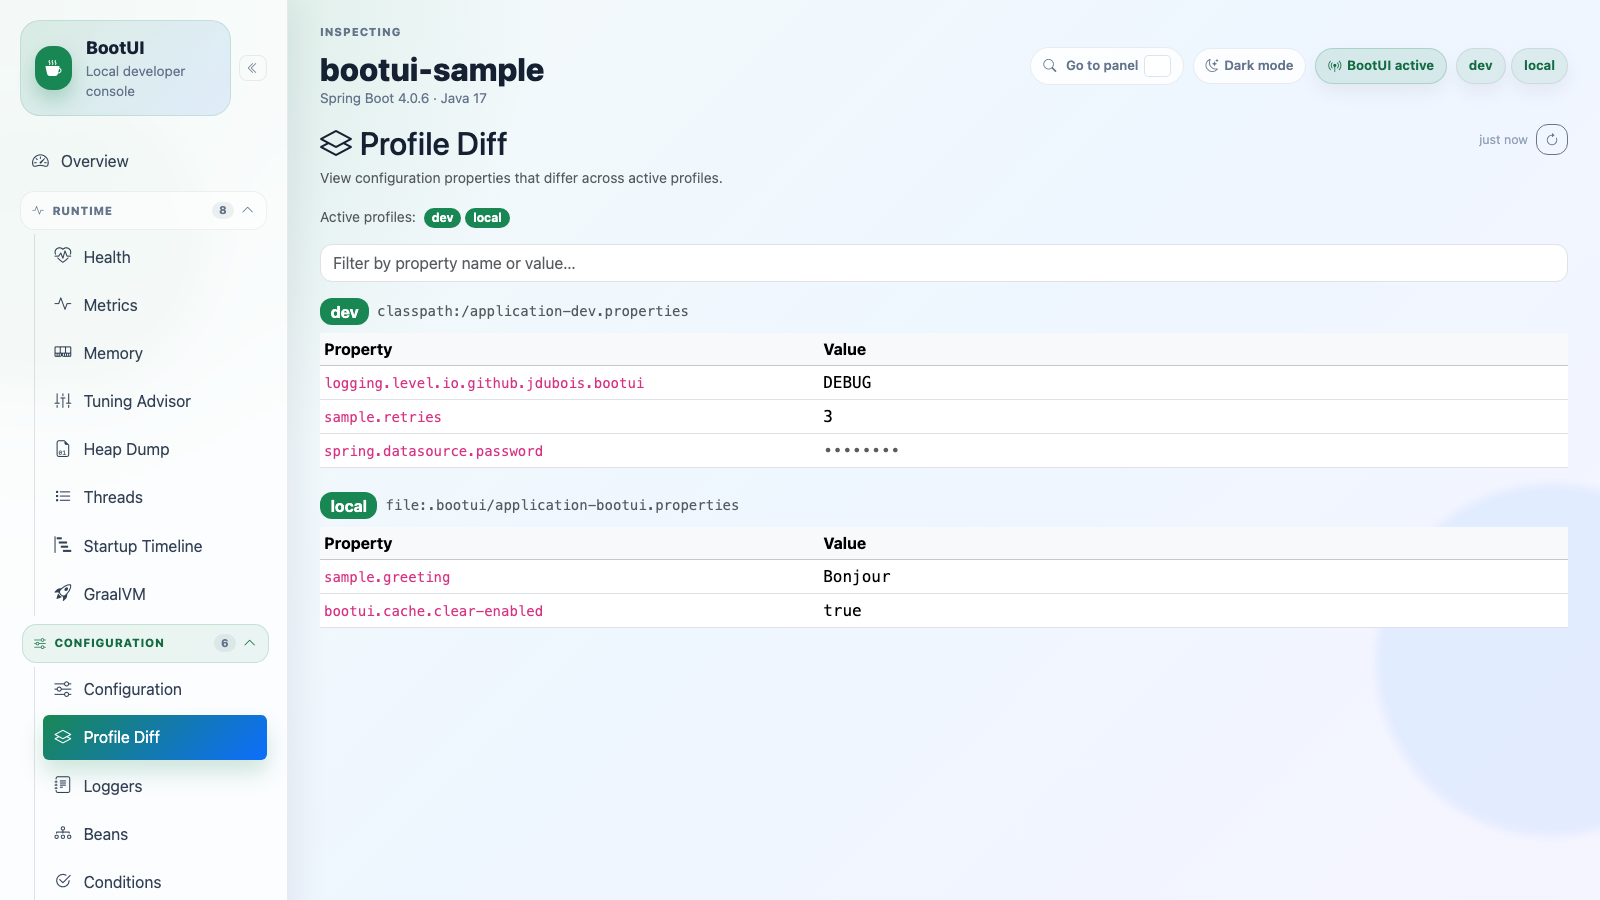The height and width of the screenshot is (900, 1600).
Task: Click the Memory chip icon
Action: [x=63, y=352]
